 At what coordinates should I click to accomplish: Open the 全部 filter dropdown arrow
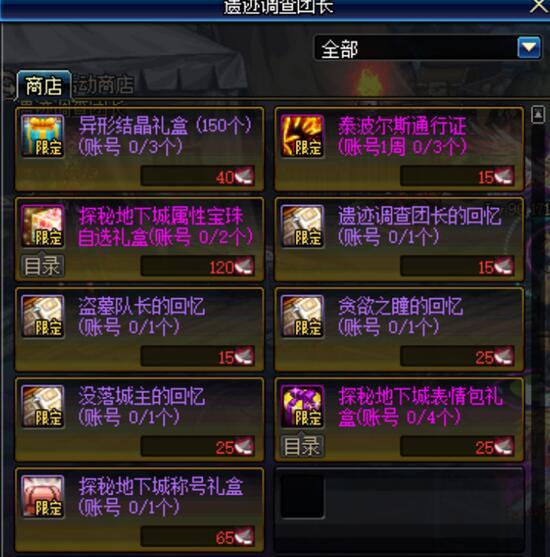[529, 48]
